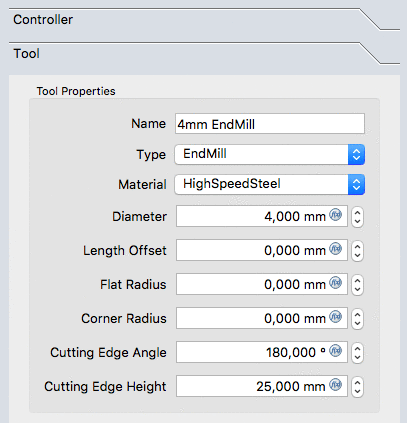Viewport: 407px width, 423px height.
Task: Open expression editor icon in Diameter field
Action: (x=336, y=215)
